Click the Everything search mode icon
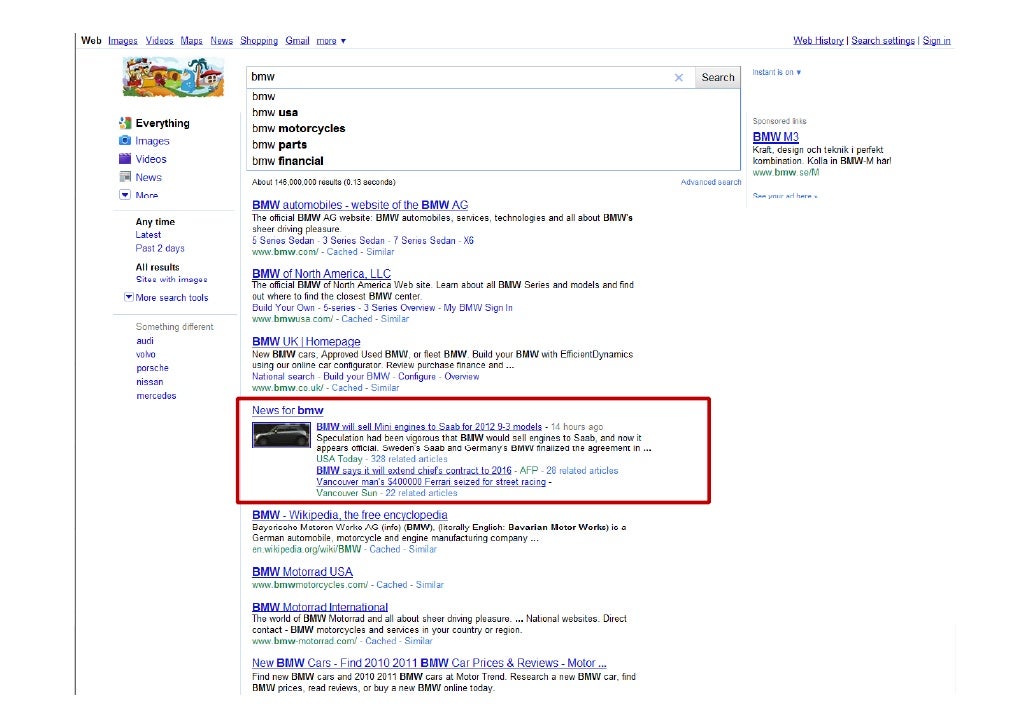This screenshot has height=728, width=1030. tap(125, 123)
